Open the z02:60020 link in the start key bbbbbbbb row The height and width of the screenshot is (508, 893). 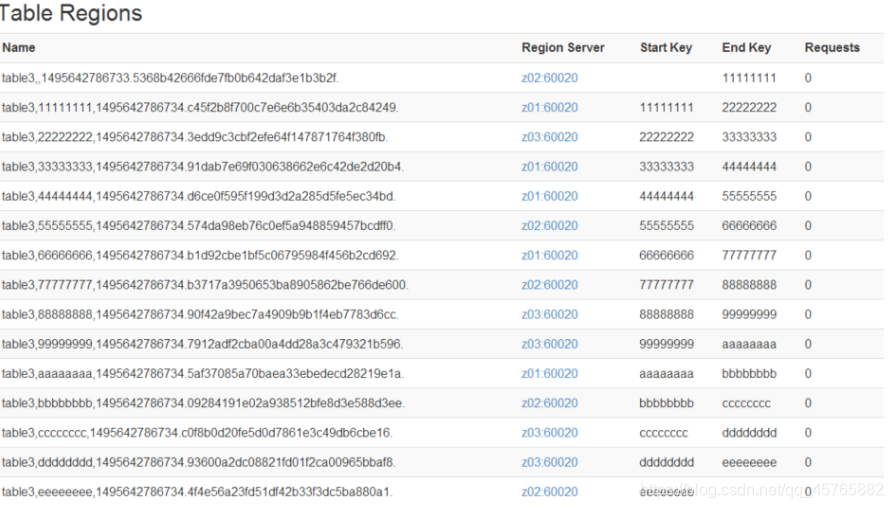pyautogui.click(x=550, y=404)
